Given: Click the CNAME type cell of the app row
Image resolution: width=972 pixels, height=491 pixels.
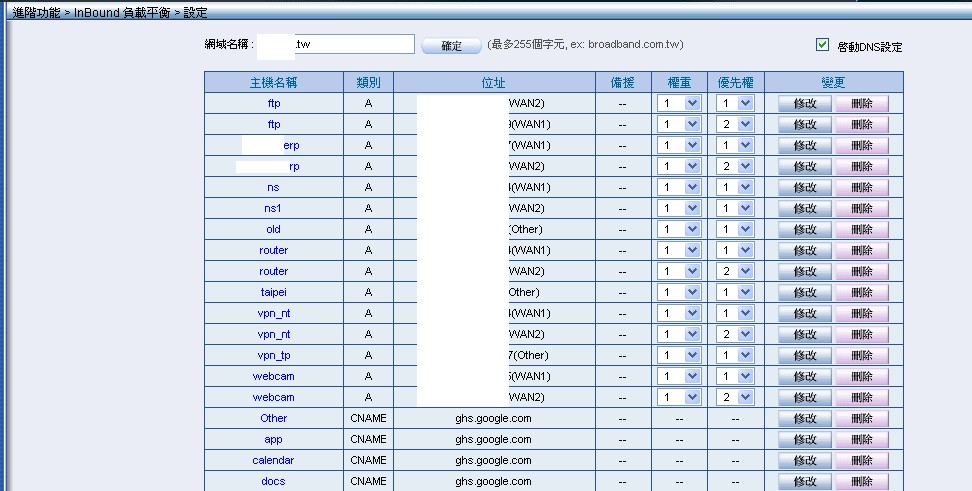Looking at the screenshot, I should click(x=368, y=440).
